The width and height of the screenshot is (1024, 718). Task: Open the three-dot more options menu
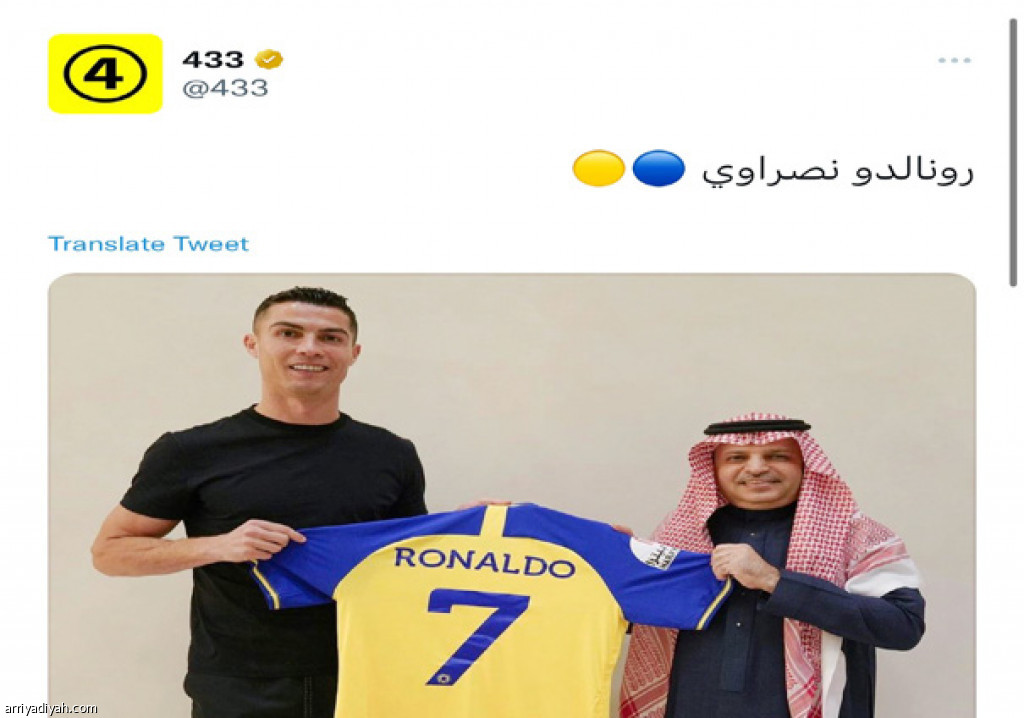click(954, 60)
